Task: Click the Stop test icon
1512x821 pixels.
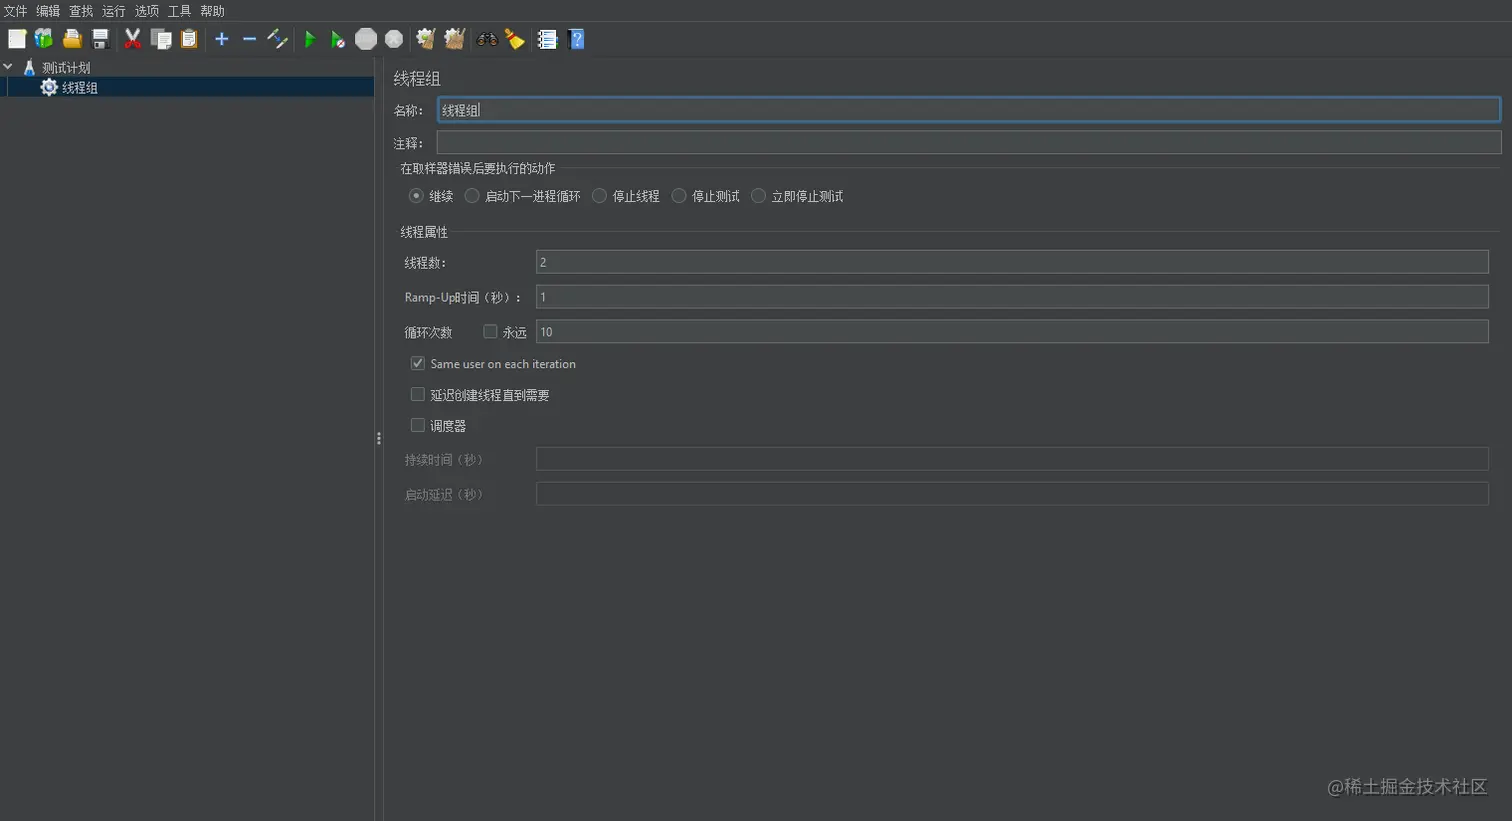Action: [x=366, y=39]
